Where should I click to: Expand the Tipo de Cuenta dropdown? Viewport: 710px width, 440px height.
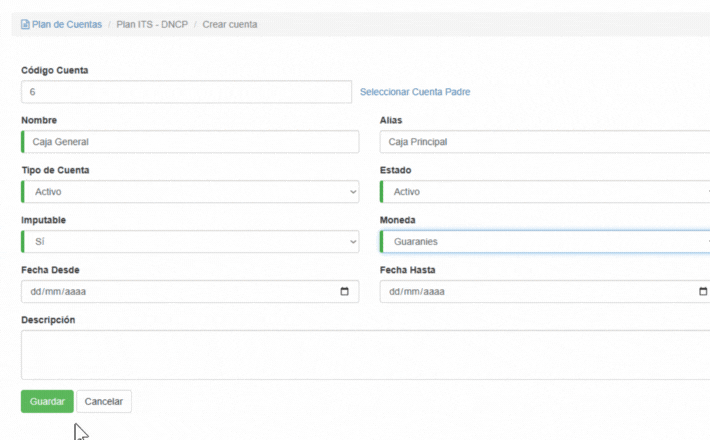190,192
